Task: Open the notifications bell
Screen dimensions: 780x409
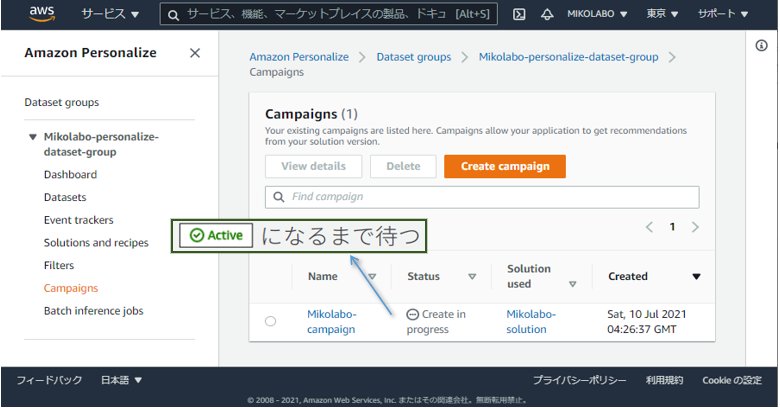Action: point(547,14)
